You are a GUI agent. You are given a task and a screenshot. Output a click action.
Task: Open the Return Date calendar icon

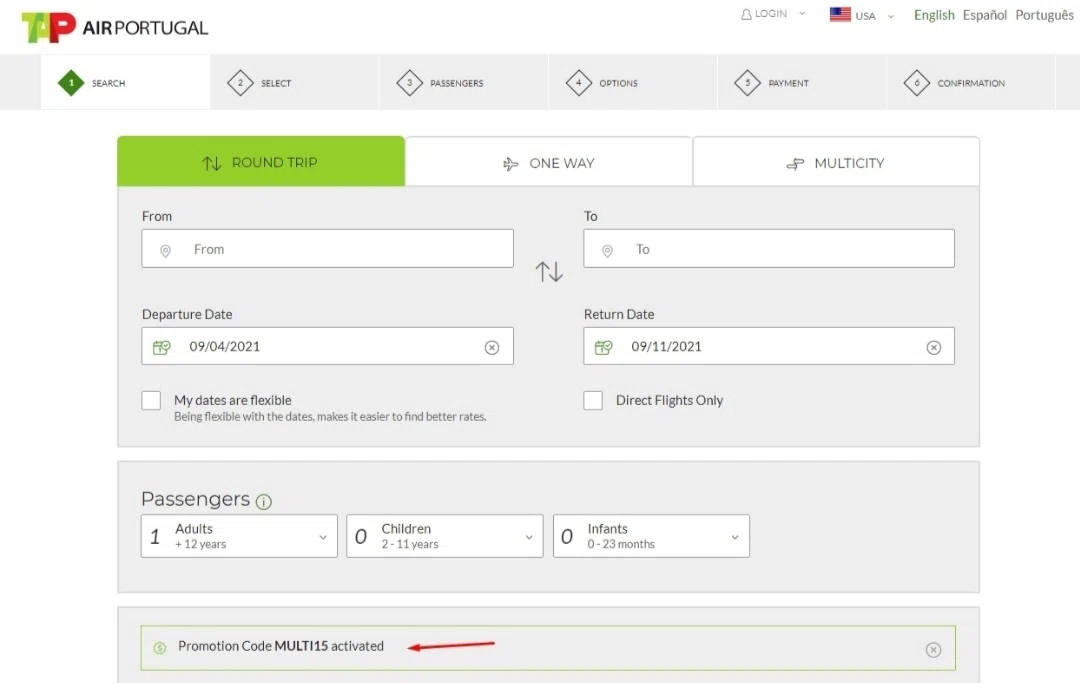[603, 347]
